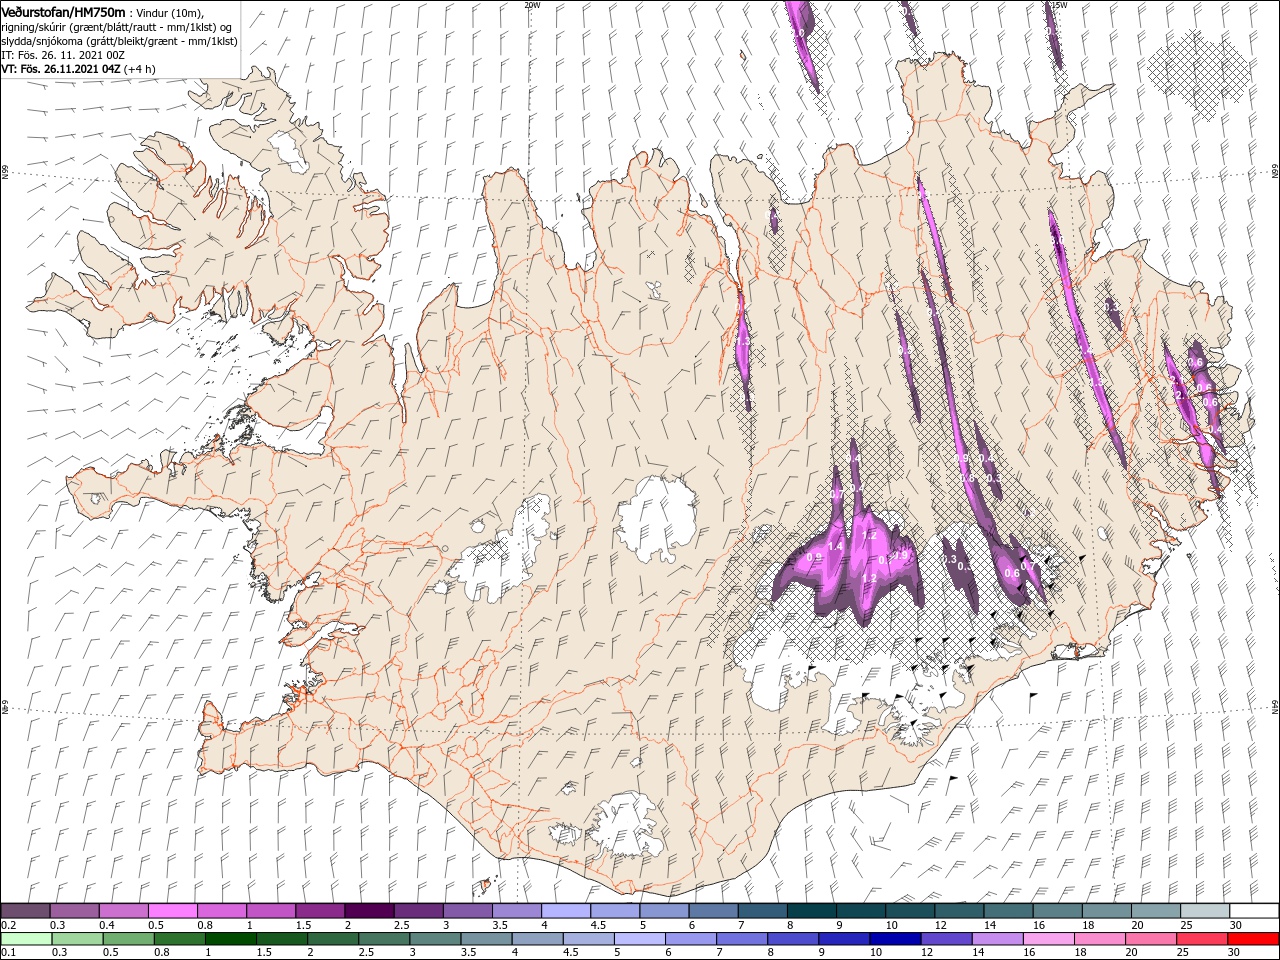The width and height of the screenshot is (1280, 960).
Task: Click the '64N' latitude label on the right edge
Action: pos(1274,706)
